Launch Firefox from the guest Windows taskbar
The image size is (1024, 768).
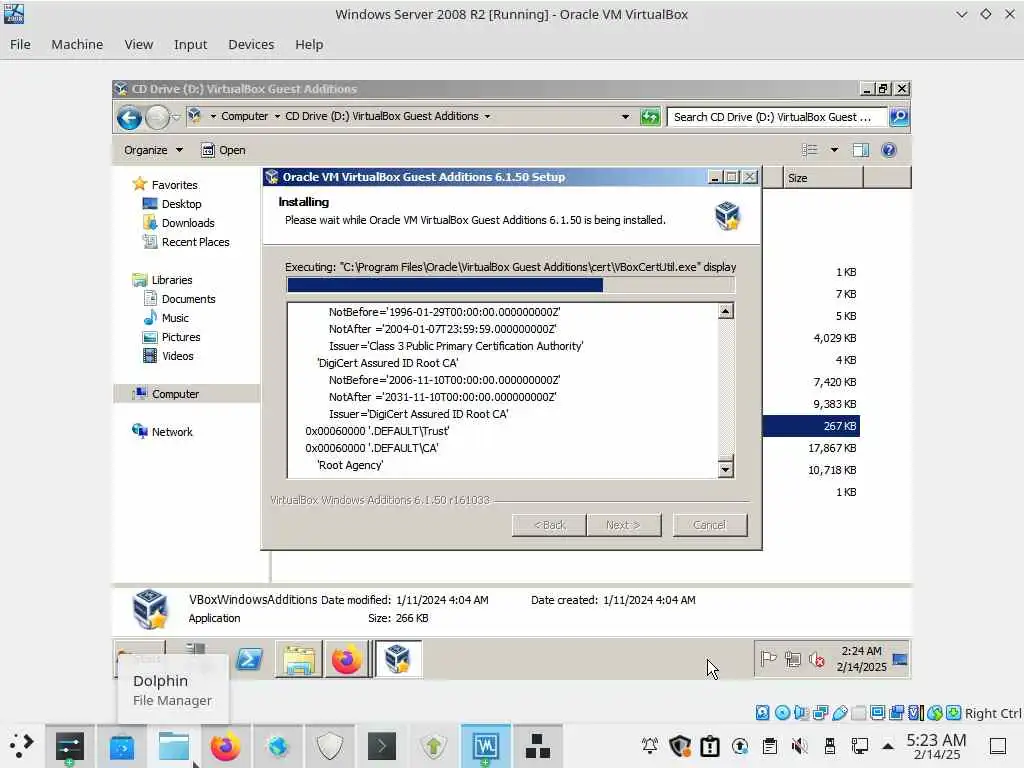(x=346, y=660)
